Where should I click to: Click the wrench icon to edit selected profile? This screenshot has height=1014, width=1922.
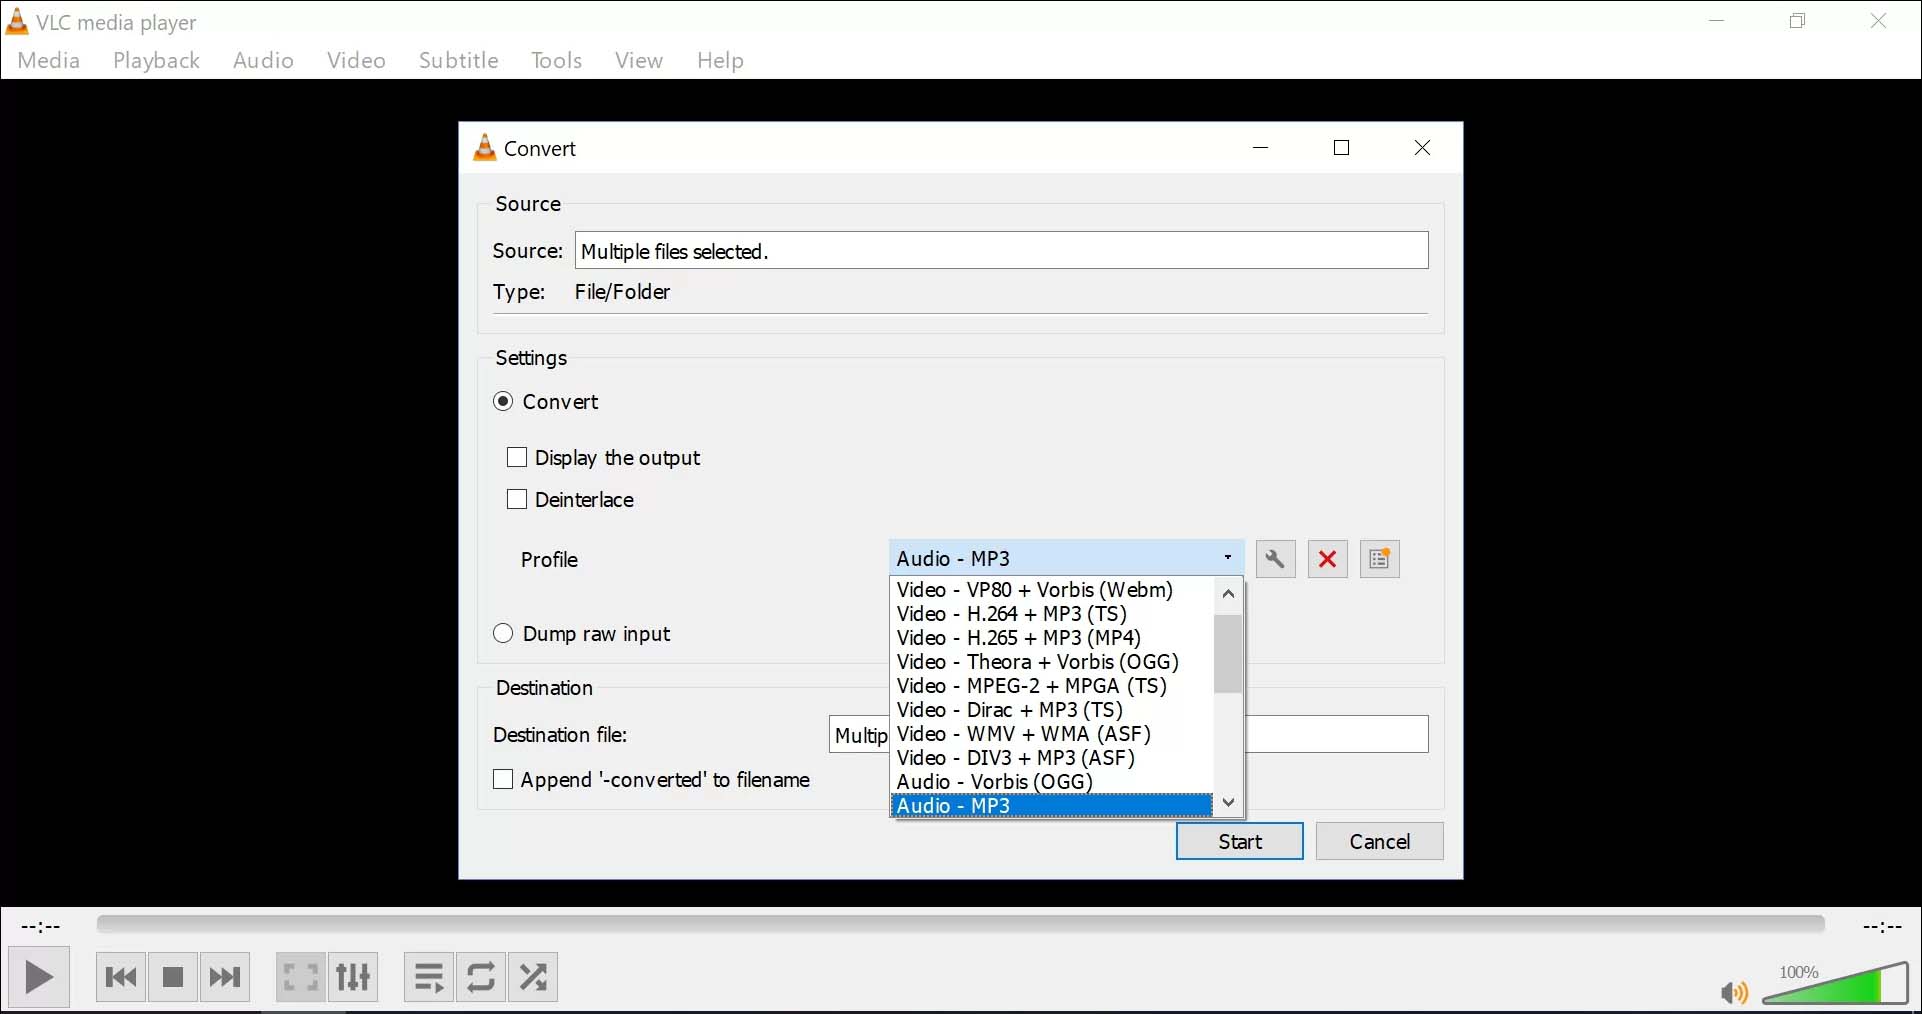(x=1275, y=559)
